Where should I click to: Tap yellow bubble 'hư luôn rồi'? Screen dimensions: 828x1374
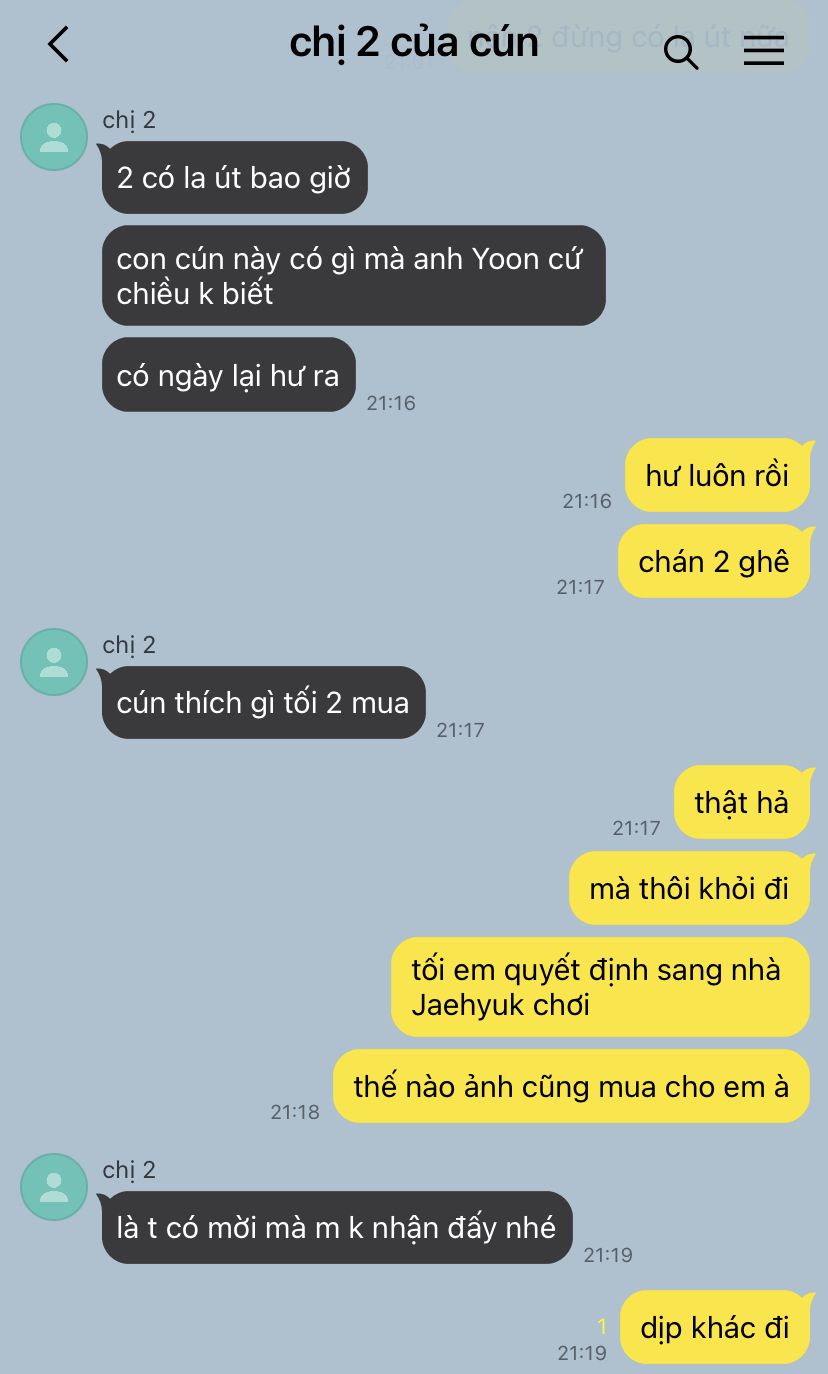click(717, 475)
